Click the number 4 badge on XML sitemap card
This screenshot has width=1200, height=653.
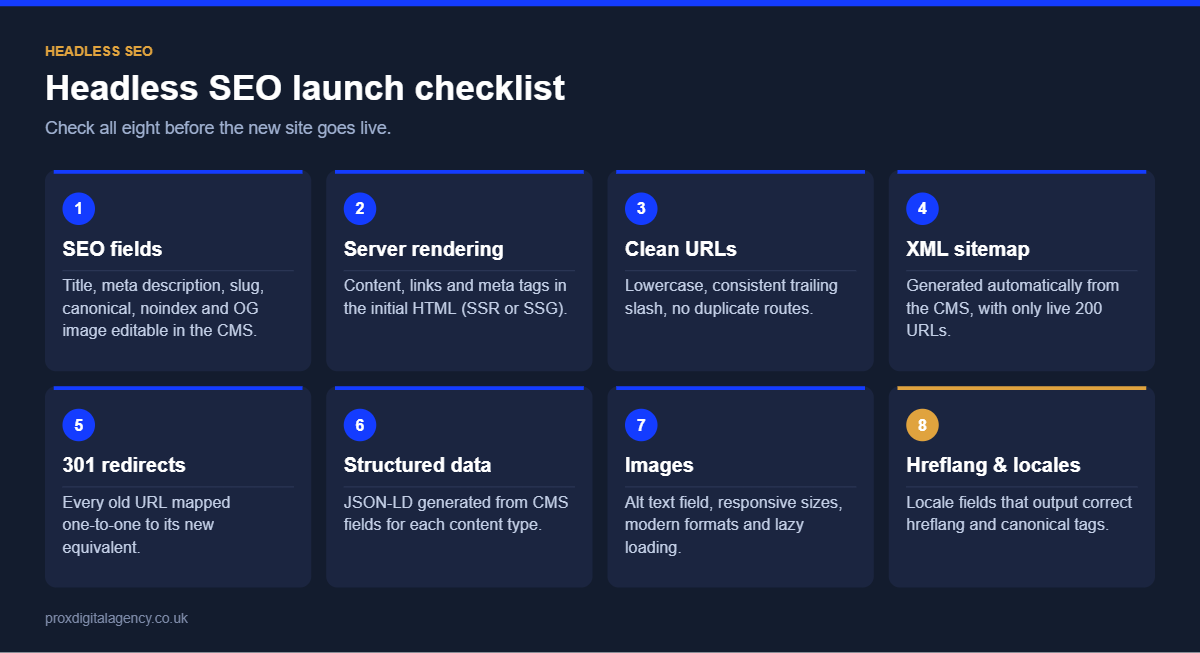[x=922, y=209]
